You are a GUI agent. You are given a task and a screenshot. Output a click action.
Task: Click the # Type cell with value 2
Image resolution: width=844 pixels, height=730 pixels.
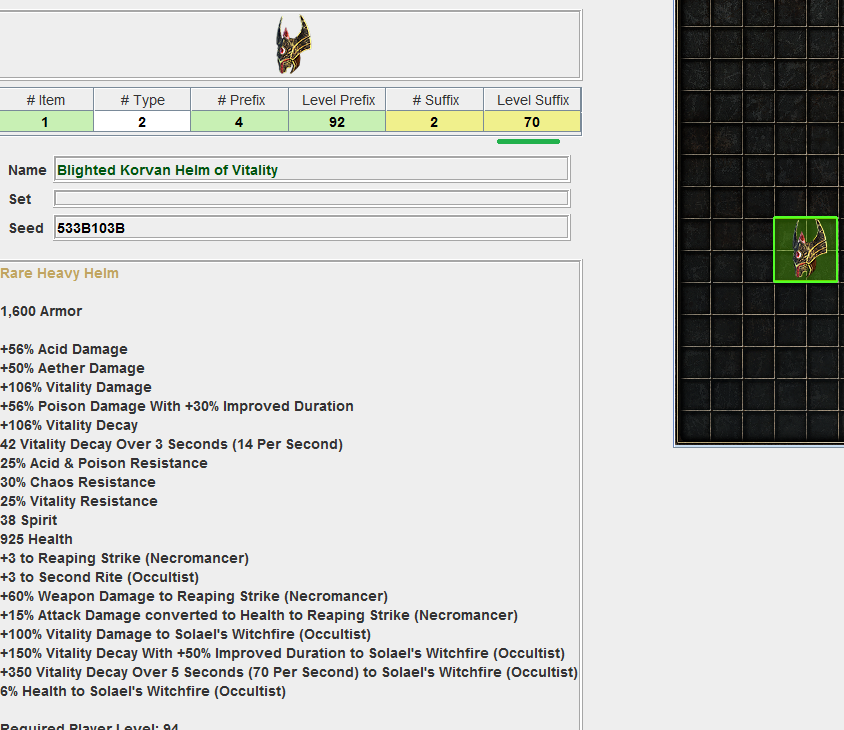click(142, 122)
